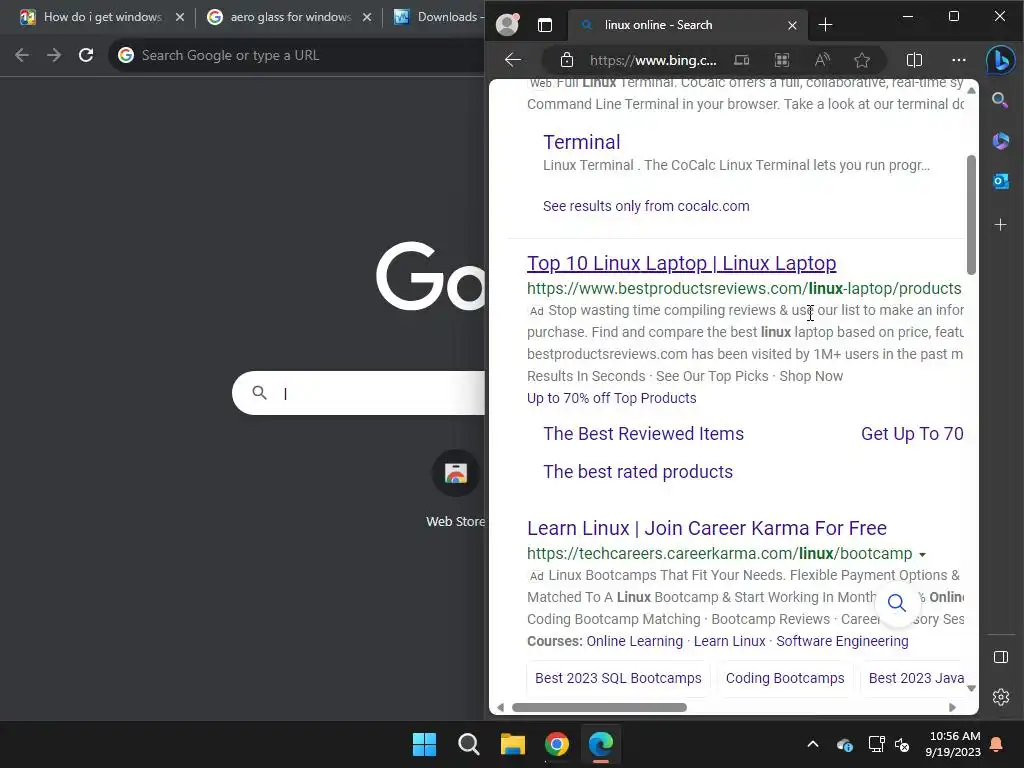Click 'See results only from cocalc.com'

pyautogui.click(x=646, y=206)
